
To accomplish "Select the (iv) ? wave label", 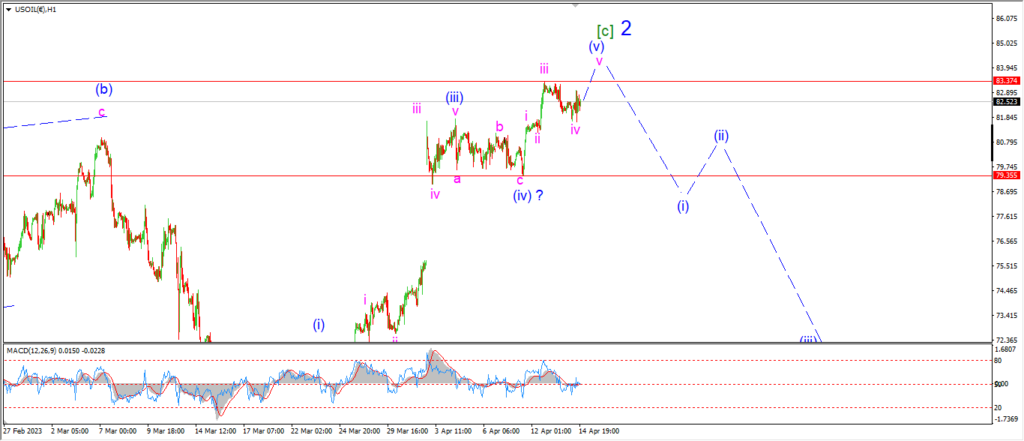I will [x=528, y=195].
